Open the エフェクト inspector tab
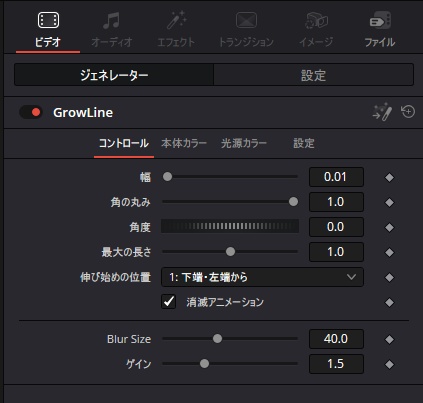This screenshot has height=403, width=423. (176, 30)
